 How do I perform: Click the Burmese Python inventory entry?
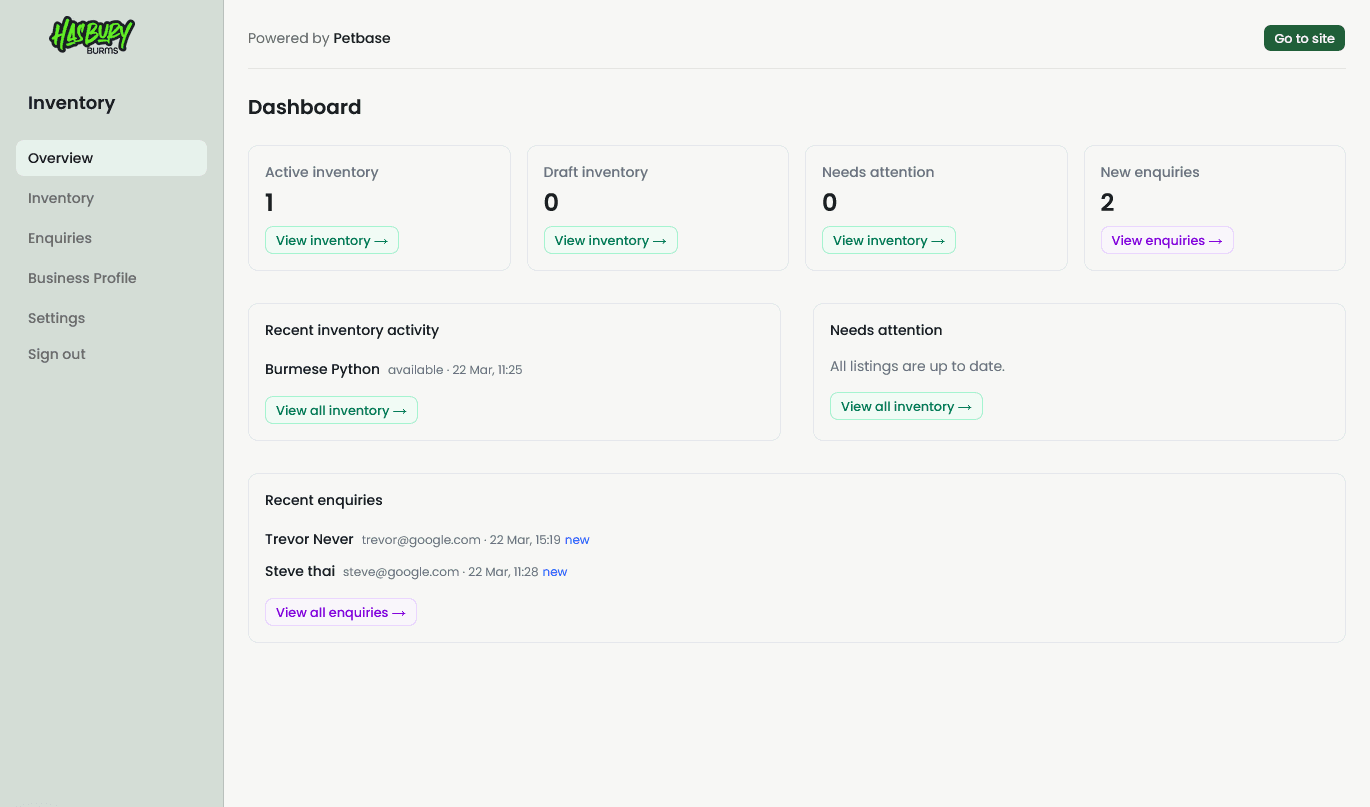click(x=322, y=369)
